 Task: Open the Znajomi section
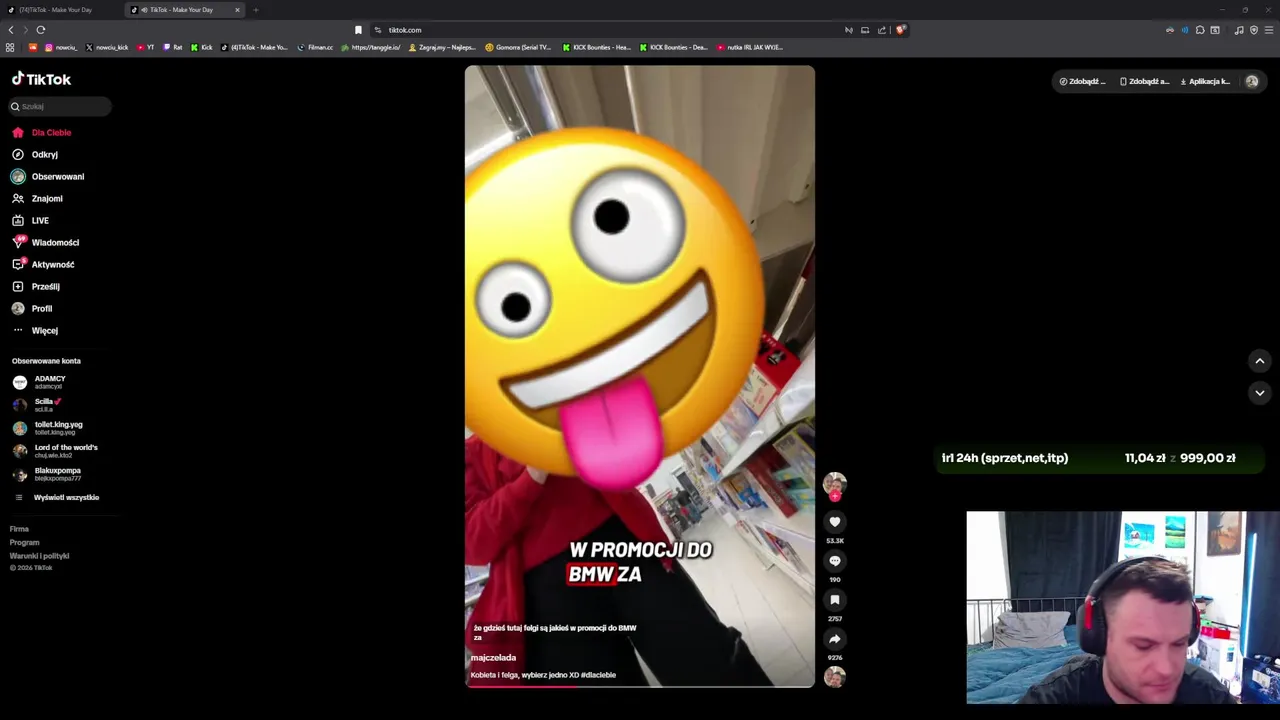coord(37,198)
